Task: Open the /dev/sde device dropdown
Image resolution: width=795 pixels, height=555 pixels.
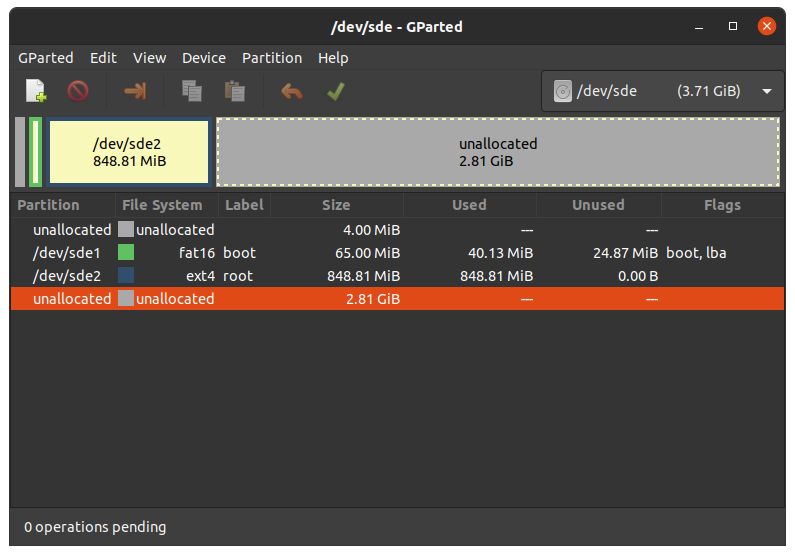Action: pyautogui.click(x=663, y=91)
